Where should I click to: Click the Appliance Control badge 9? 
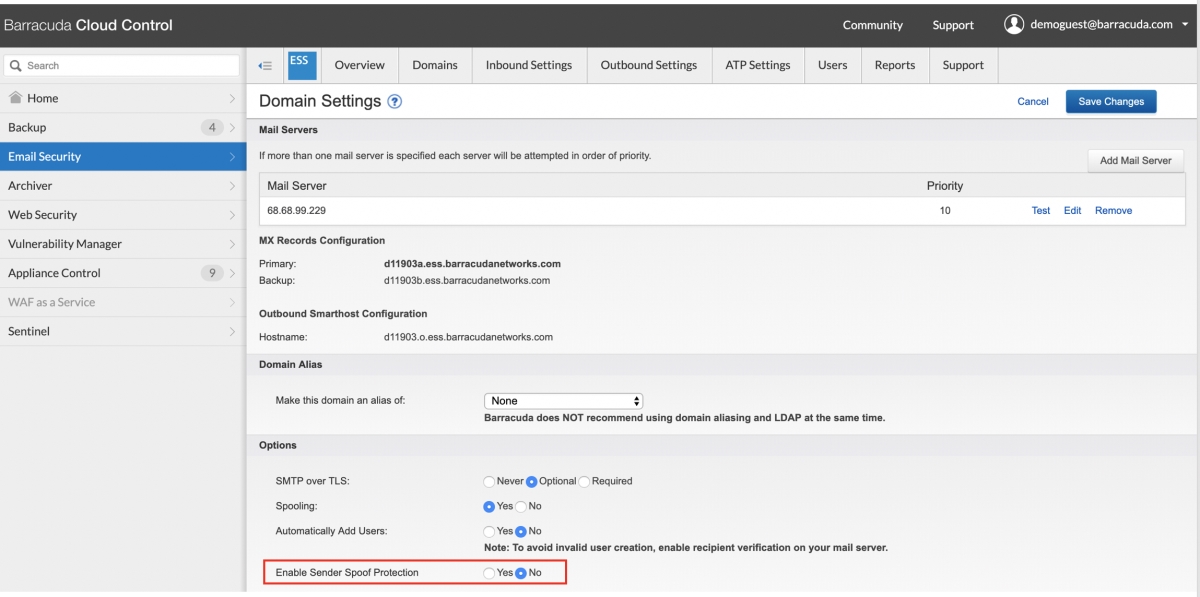click(x=211, y=272)
